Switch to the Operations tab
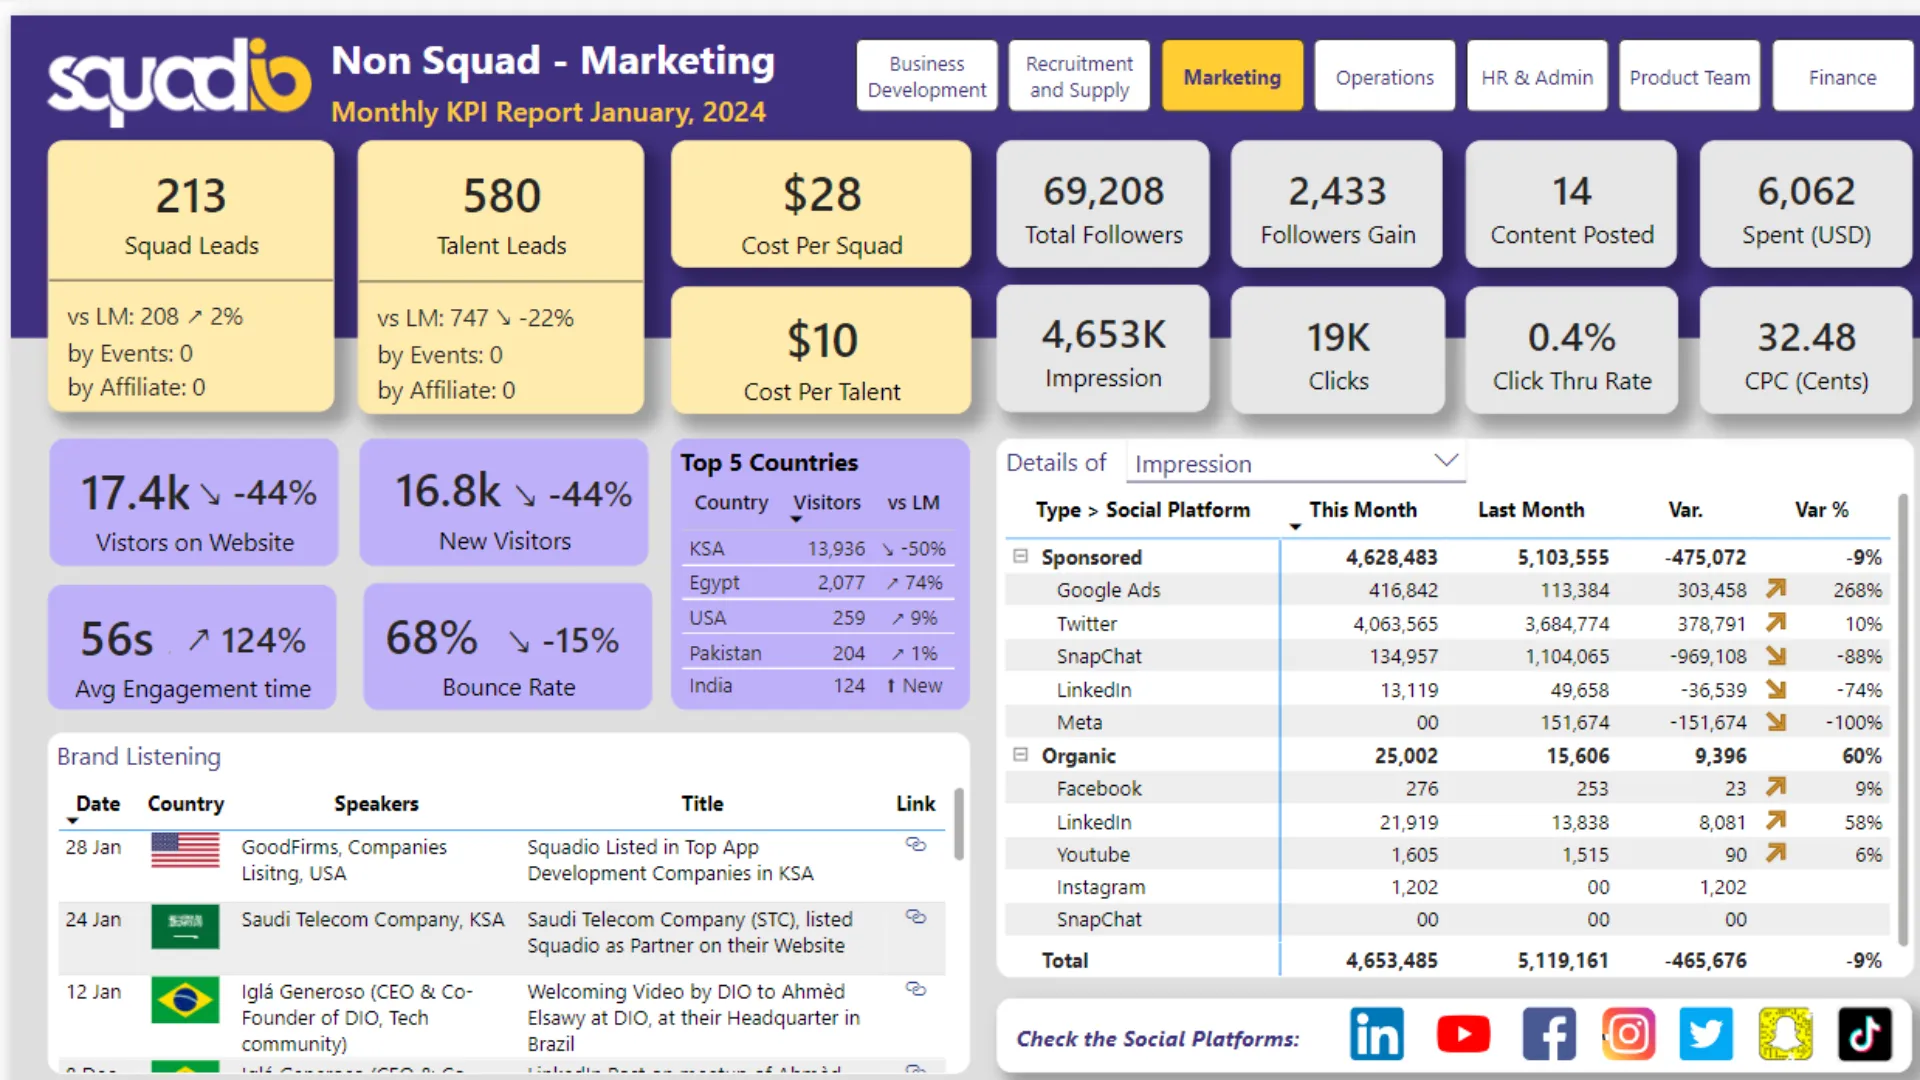This screenshot has width=1920, height=1080. (1384, 77)
